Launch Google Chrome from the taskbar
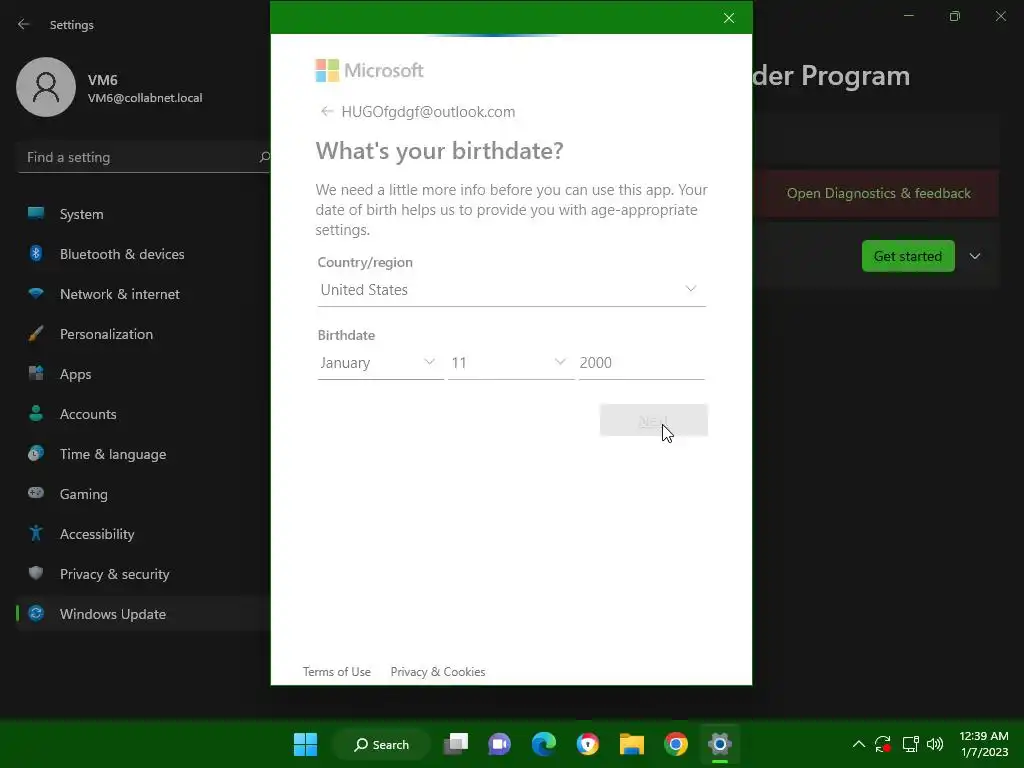1024x768 pixels. coord(676,744)
